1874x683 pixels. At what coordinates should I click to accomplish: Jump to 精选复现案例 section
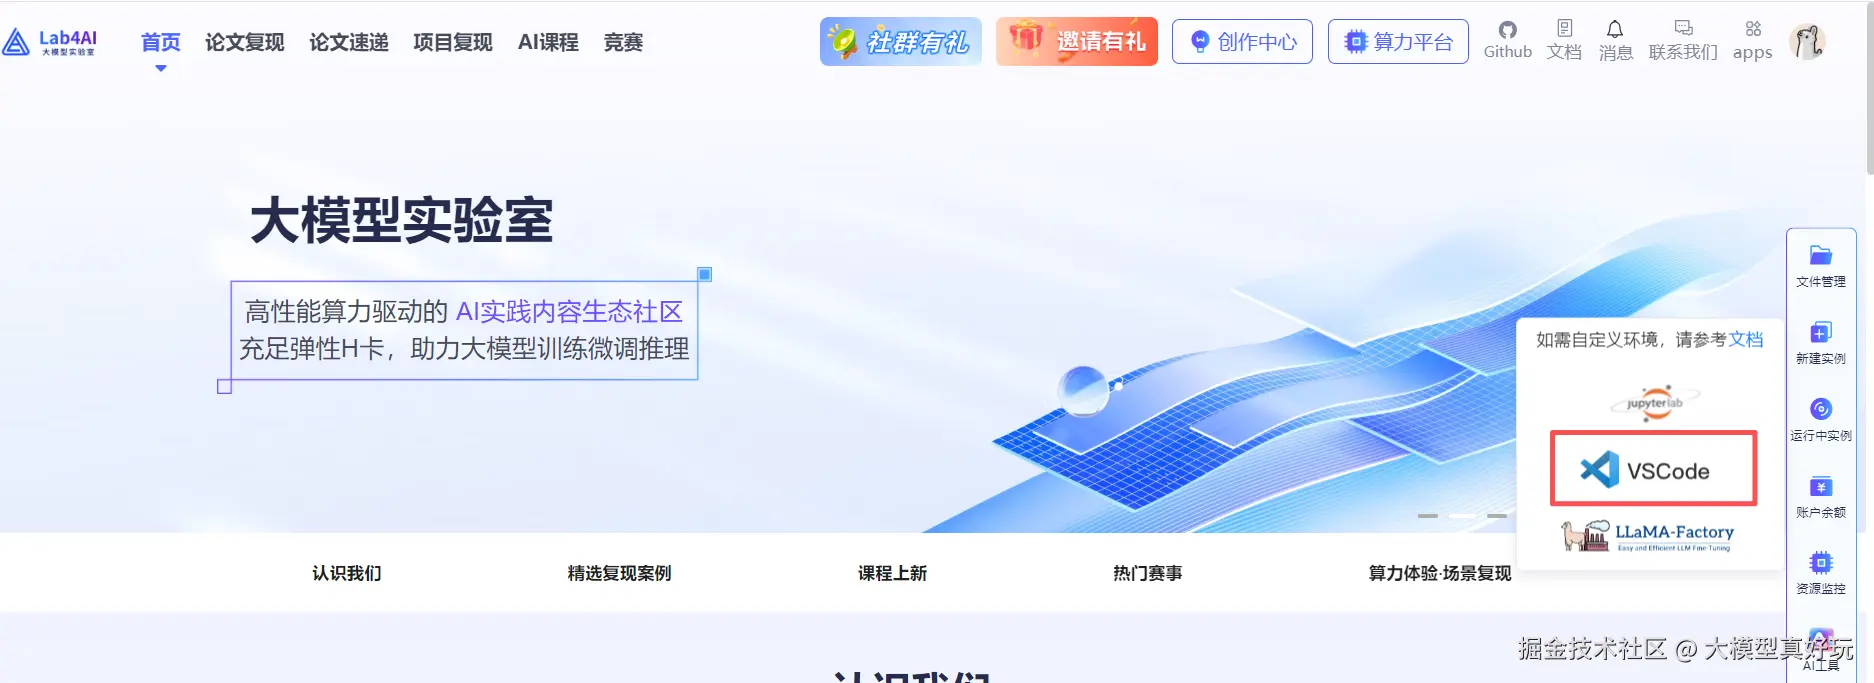619,573
